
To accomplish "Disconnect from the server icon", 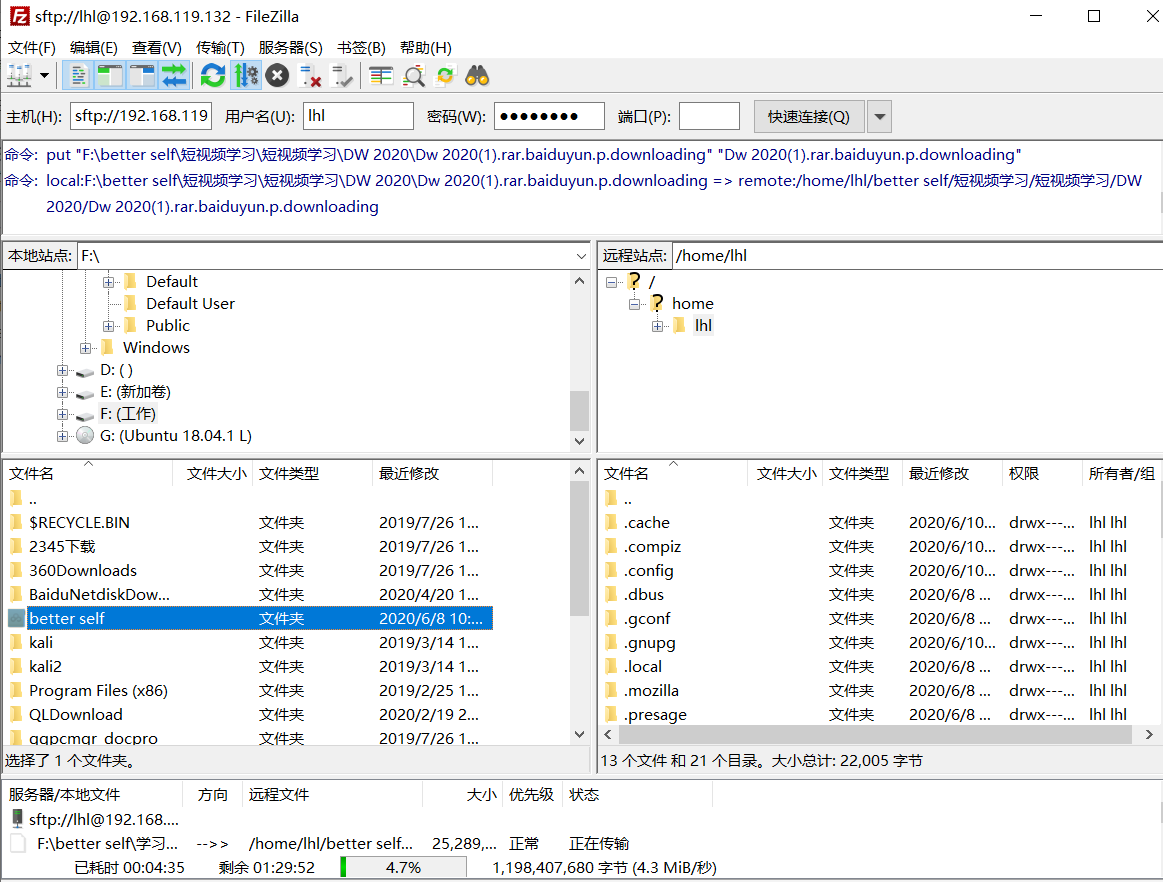I will pos(309,76).
